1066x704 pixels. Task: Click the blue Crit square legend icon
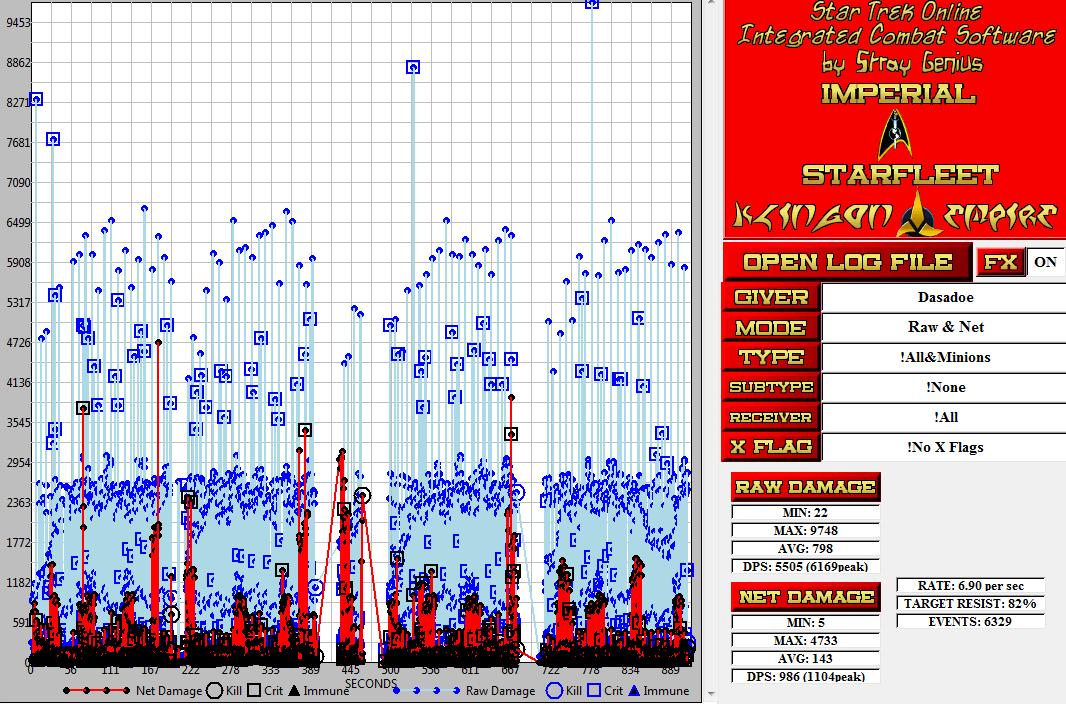point(594,690)
